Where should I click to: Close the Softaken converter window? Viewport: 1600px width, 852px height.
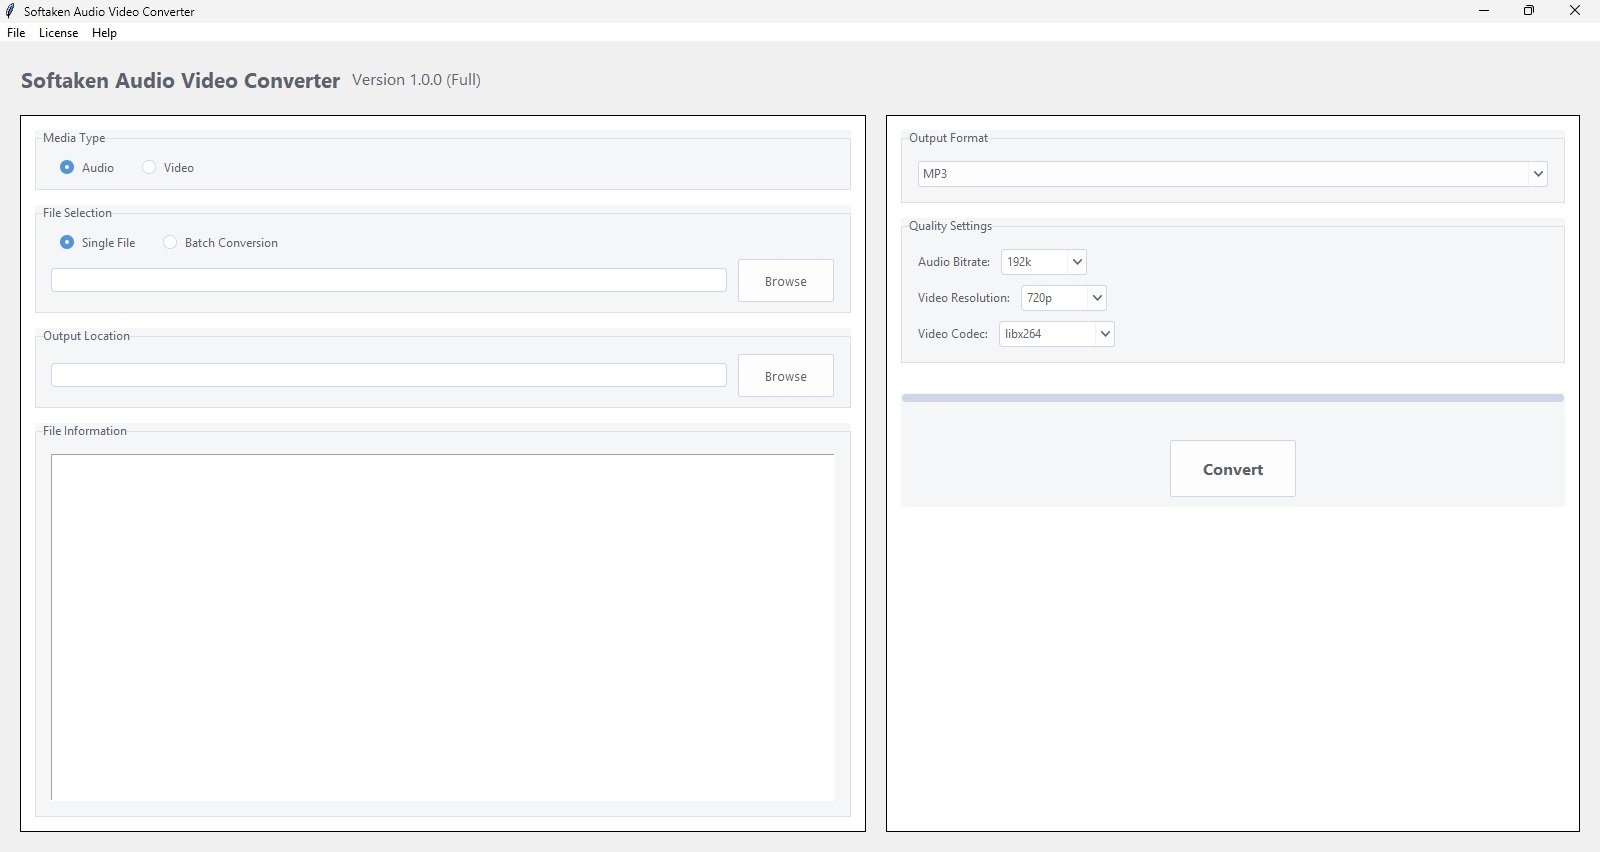(x=1574, y=11)
